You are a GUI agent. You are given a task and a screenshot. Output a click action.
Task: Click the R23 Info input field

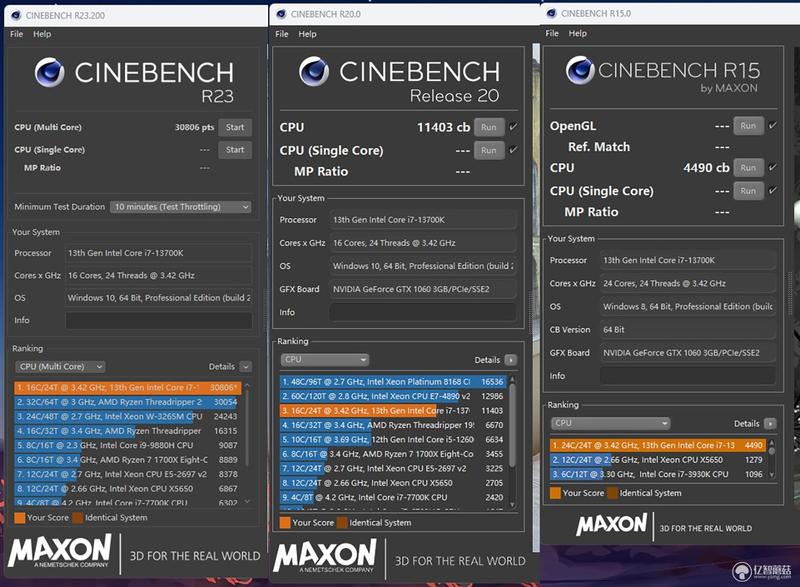(159, 320)
